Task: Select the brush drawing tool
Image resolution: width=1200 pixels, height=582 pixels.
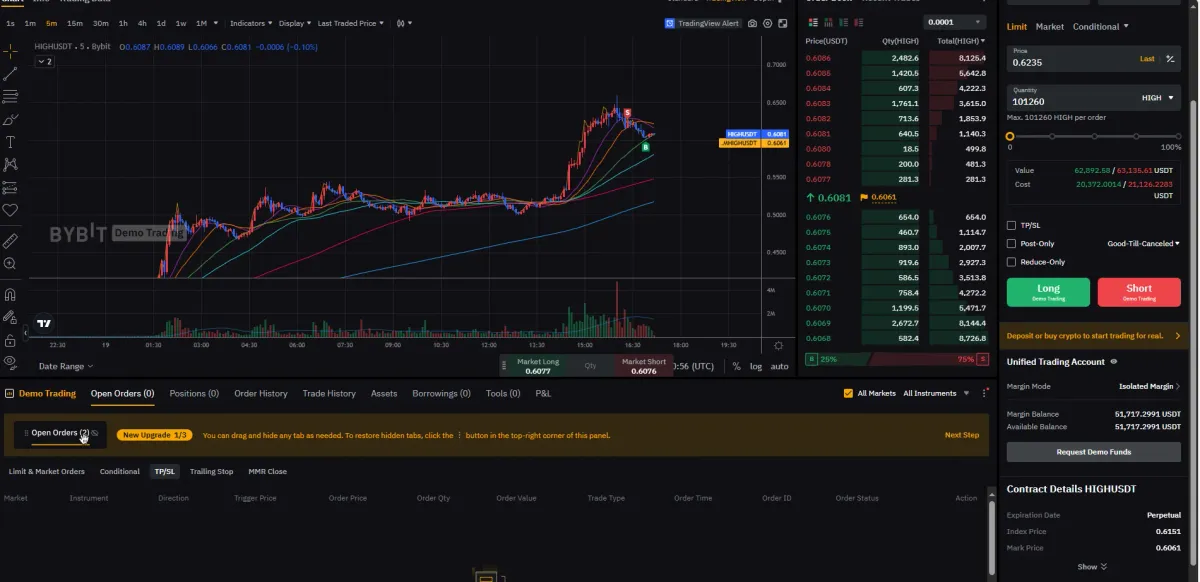Action: (x=10, y=119)
